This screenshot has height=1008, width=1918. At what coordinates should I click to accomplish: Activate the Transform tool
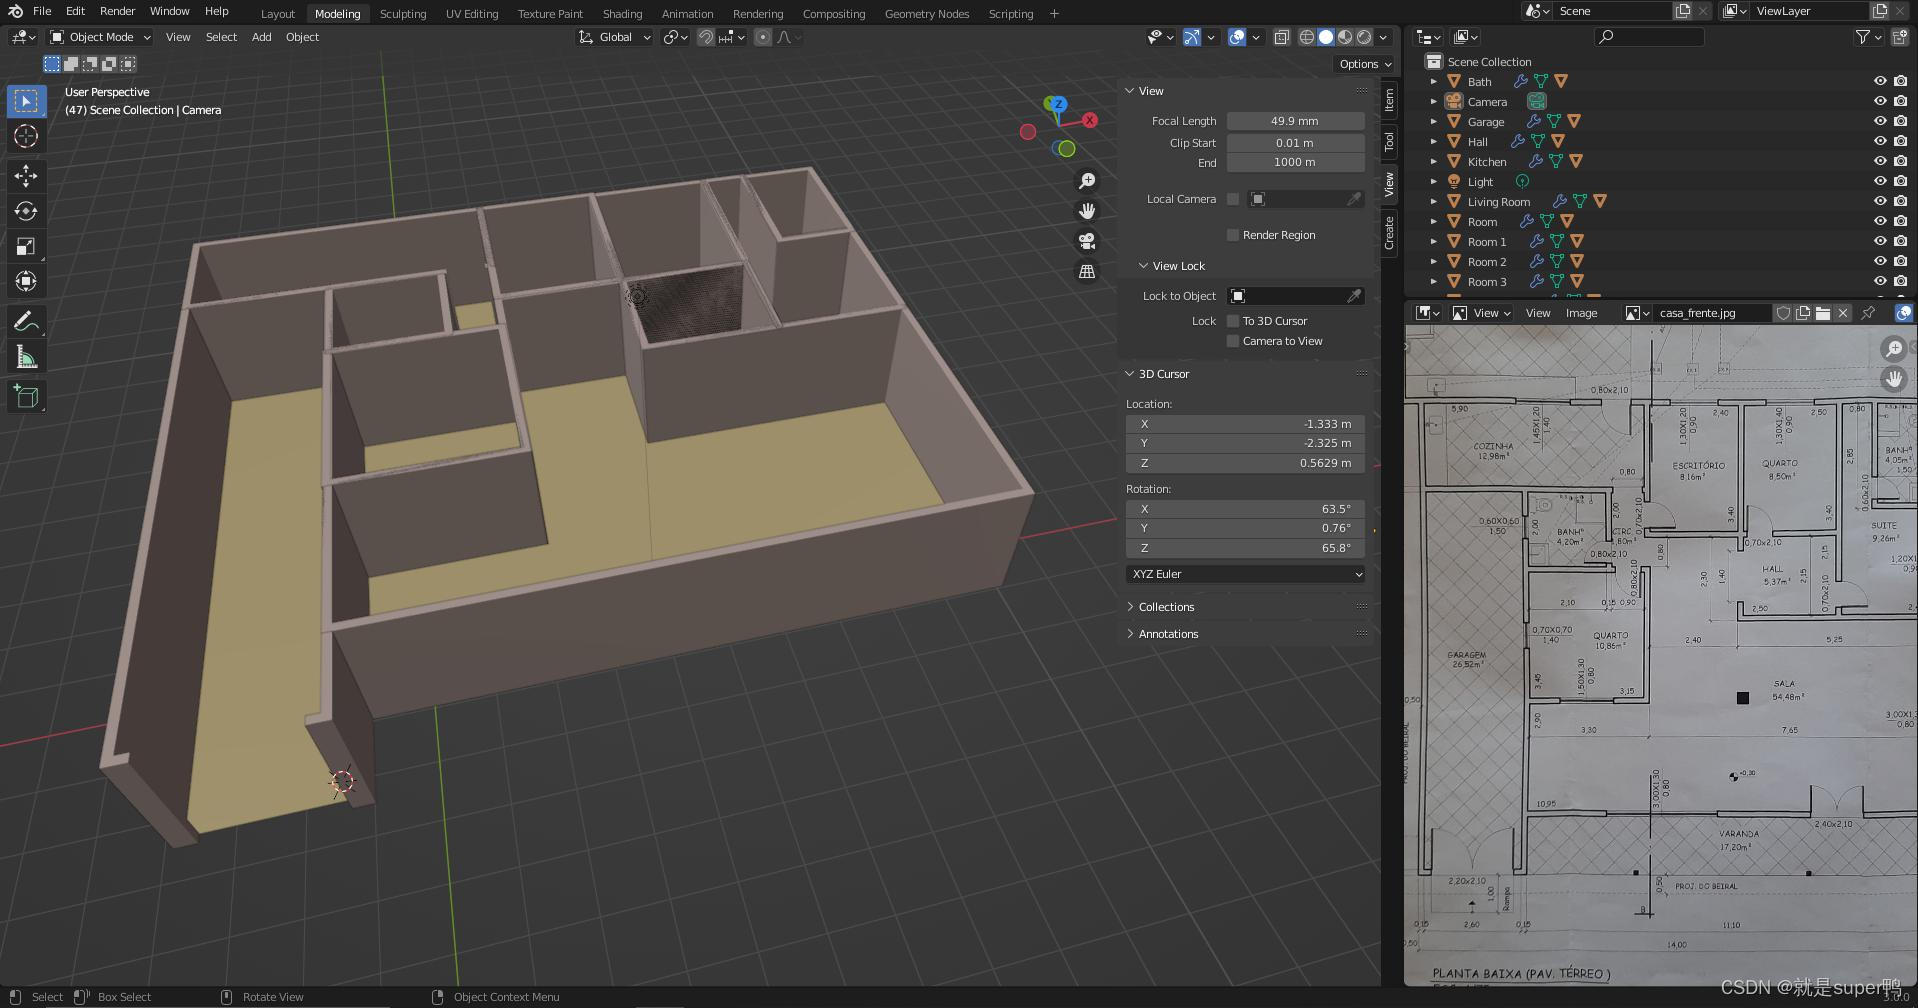(26, 282)
